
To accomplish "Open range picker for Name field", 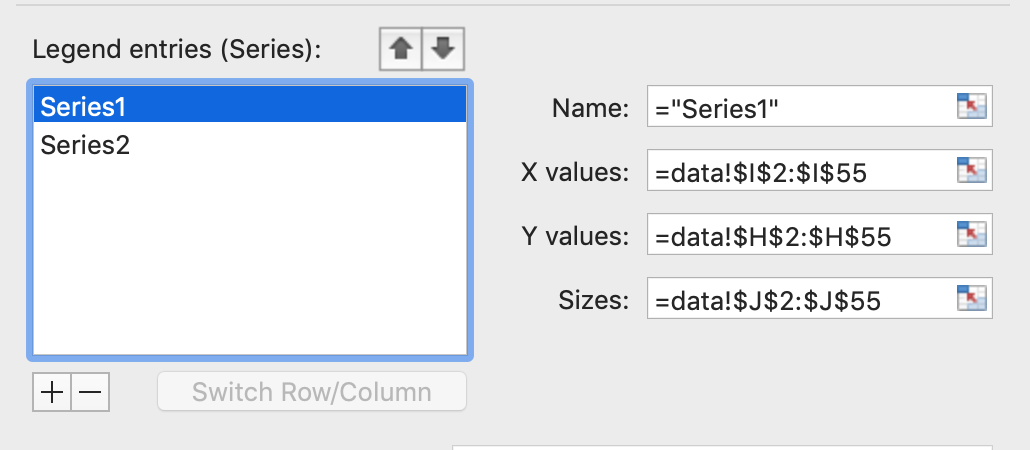I will (972, 106).
